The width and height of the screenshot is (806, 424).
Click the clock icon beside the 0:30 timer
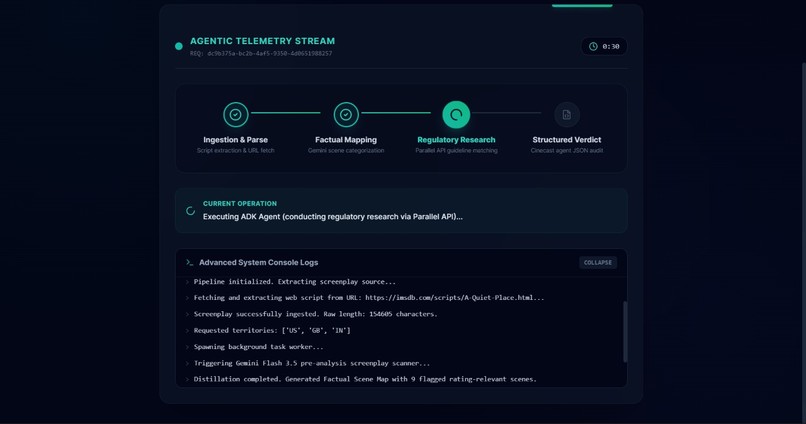click(x=593, y=46)
